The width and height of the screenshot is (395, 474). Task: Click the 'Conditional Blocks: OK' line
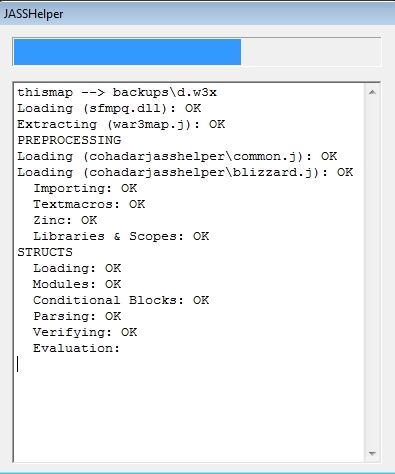tap(121, 300)
